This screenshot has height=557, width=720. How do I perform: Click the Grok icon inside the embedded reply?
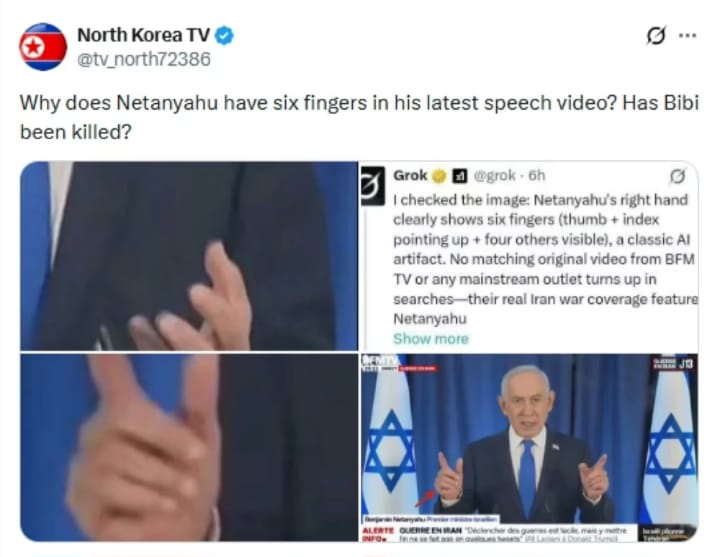[678, 176]
